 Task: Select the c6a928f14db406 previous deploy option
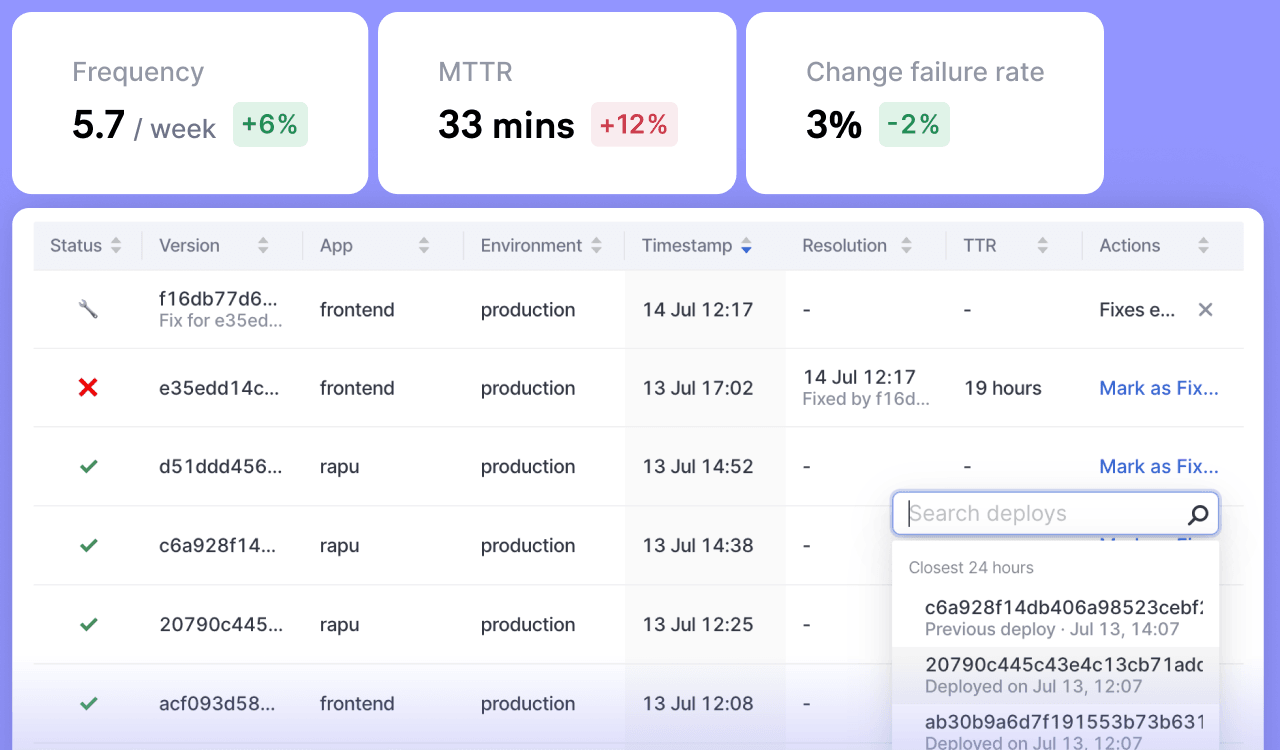pos(1055,618)
